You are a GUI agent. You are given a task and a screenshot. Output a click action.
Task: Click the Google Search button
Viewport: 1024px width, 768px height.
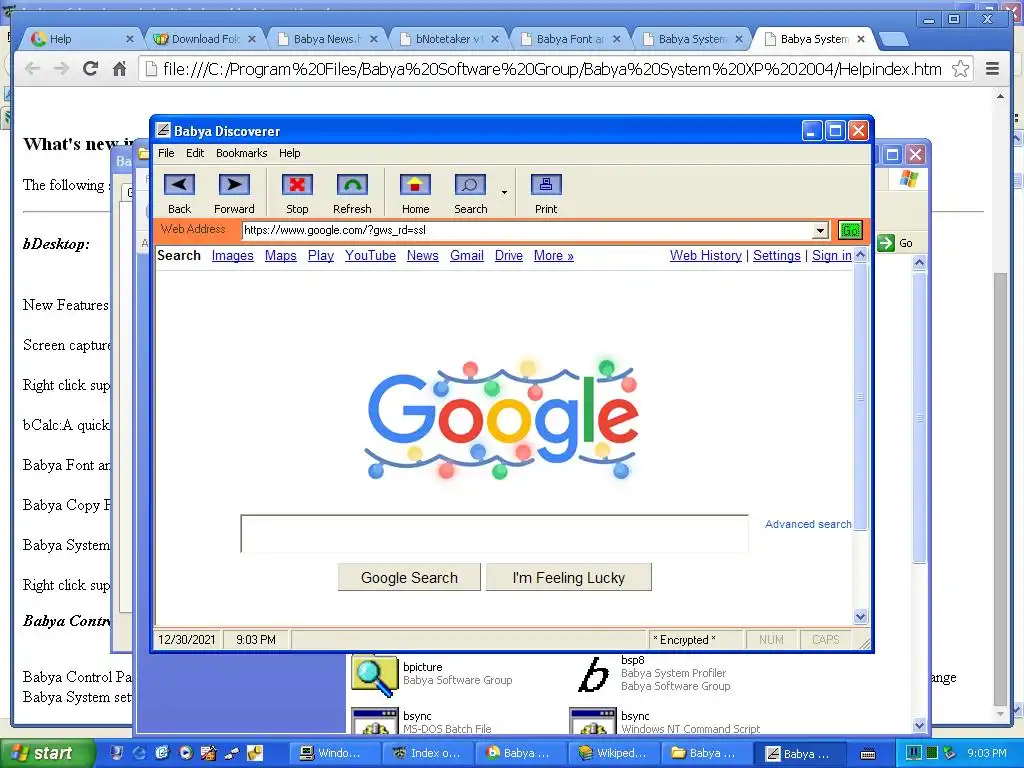click(x=409, y=577)
